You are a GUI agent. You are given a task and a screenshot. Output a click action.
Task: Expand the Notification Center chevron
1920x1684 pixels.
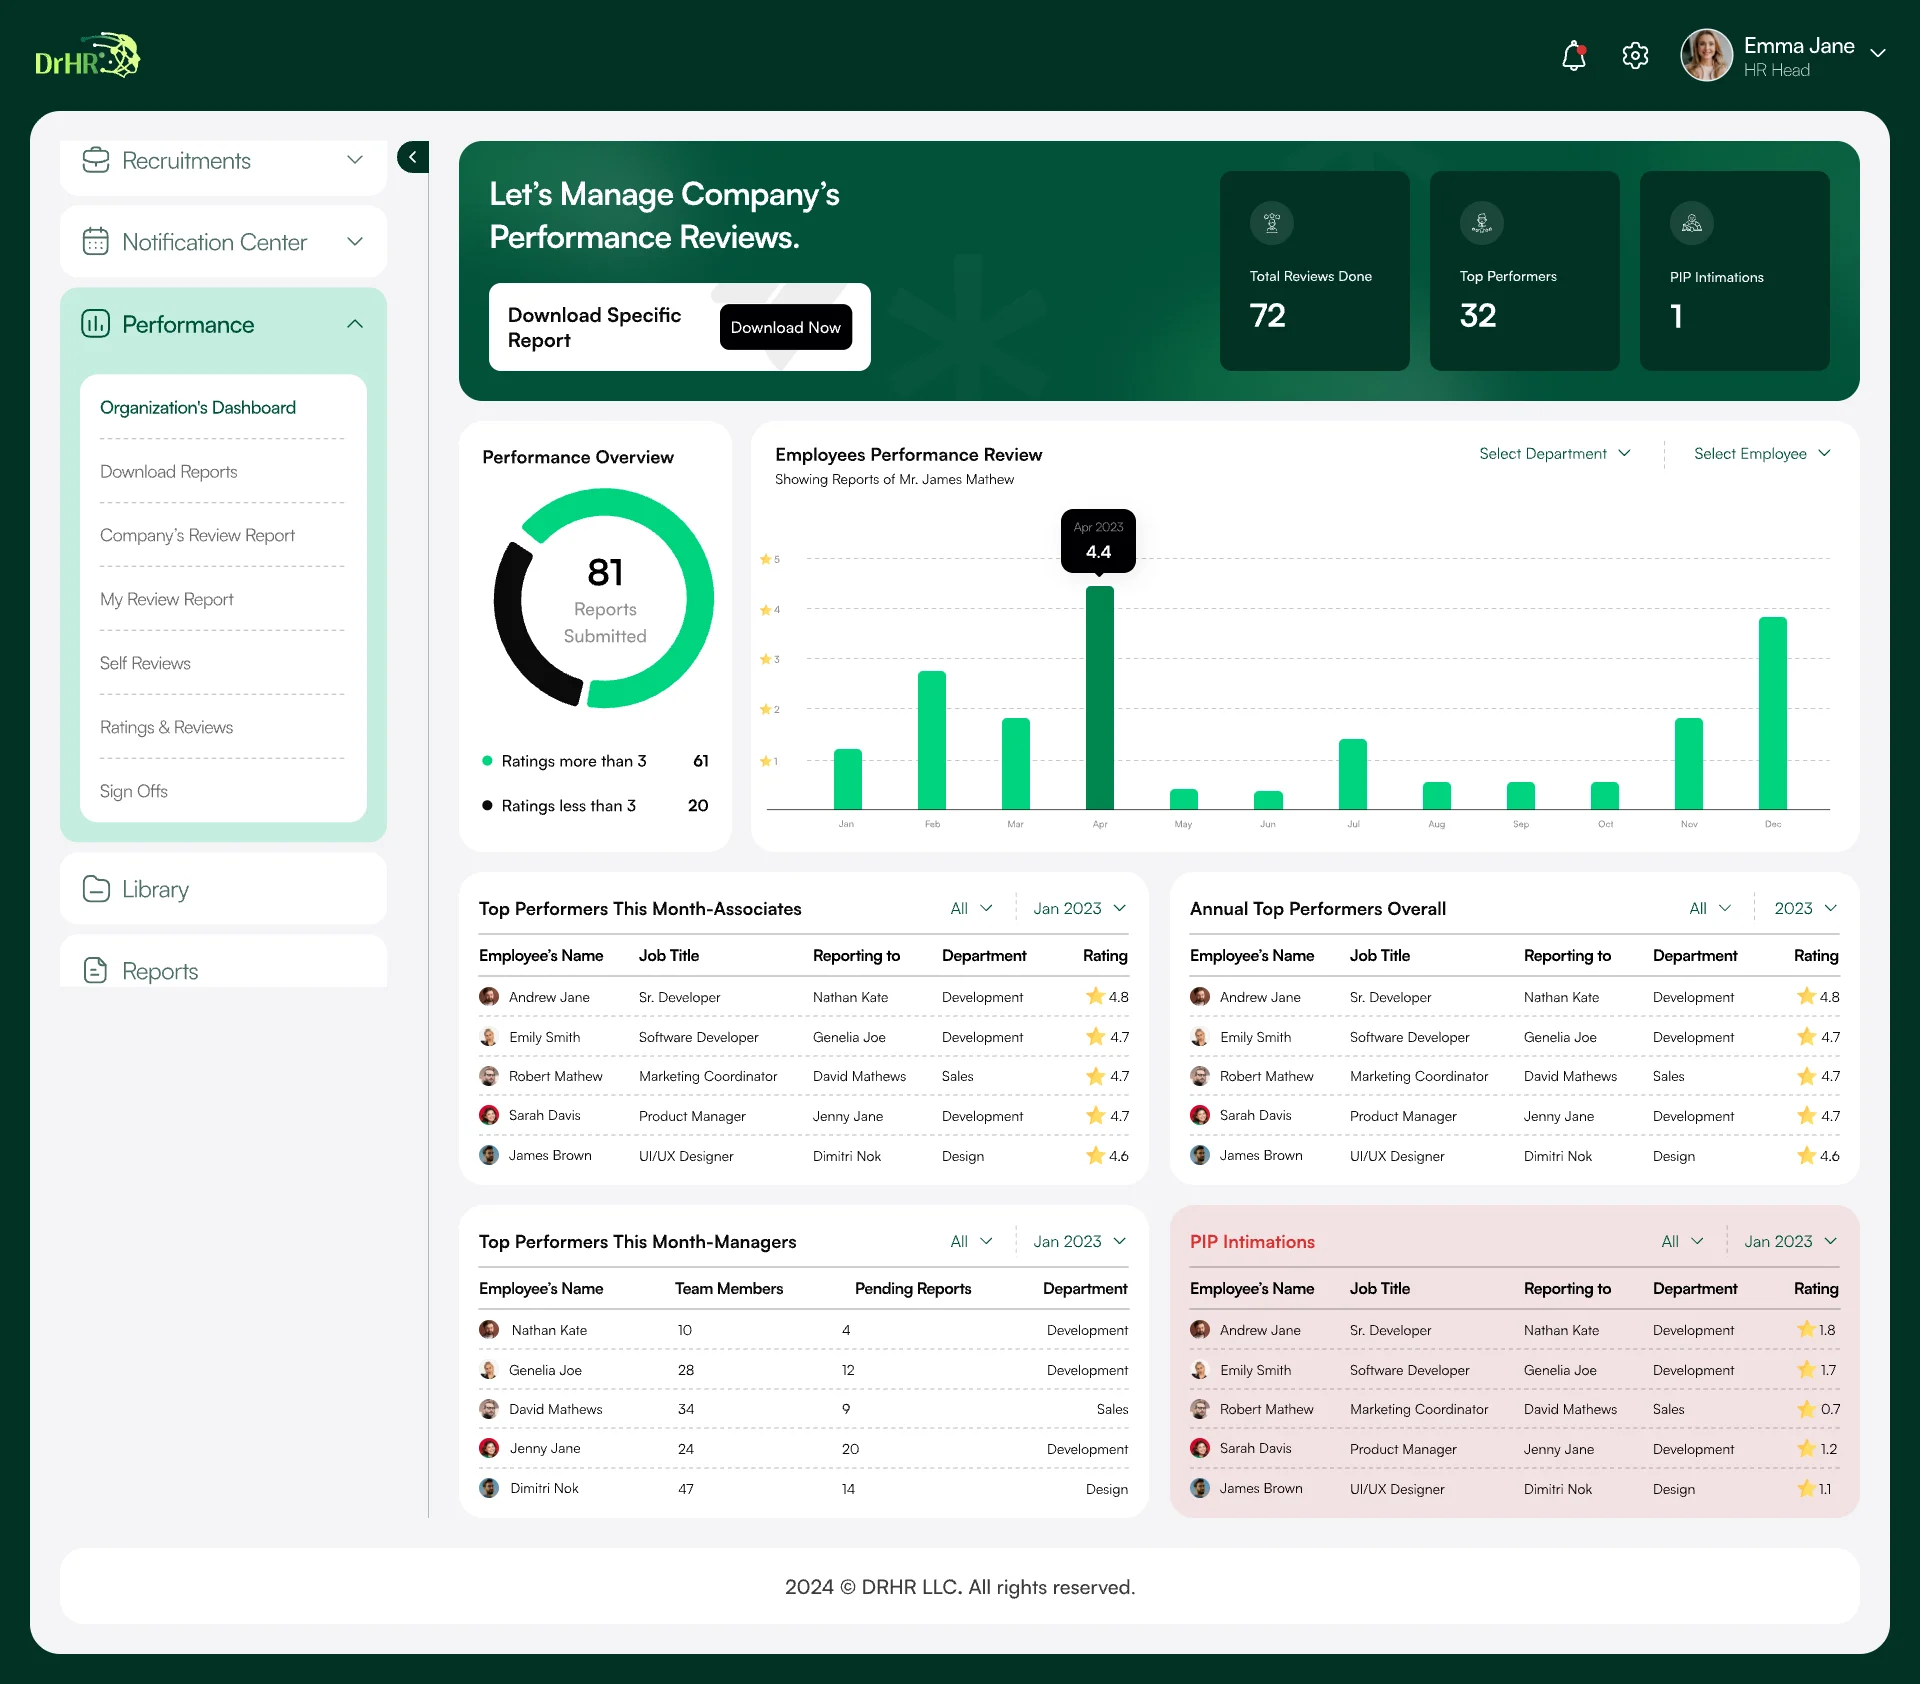pos(355,242)
